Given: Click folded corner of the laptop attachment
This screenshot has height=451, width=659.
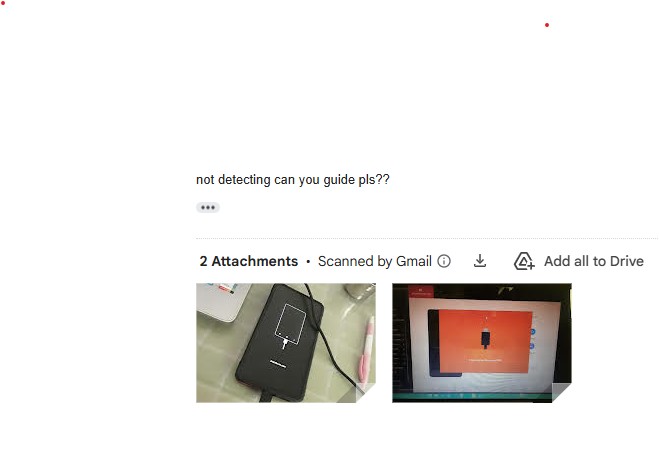Looking at the screenshot, I should (561, 393).
